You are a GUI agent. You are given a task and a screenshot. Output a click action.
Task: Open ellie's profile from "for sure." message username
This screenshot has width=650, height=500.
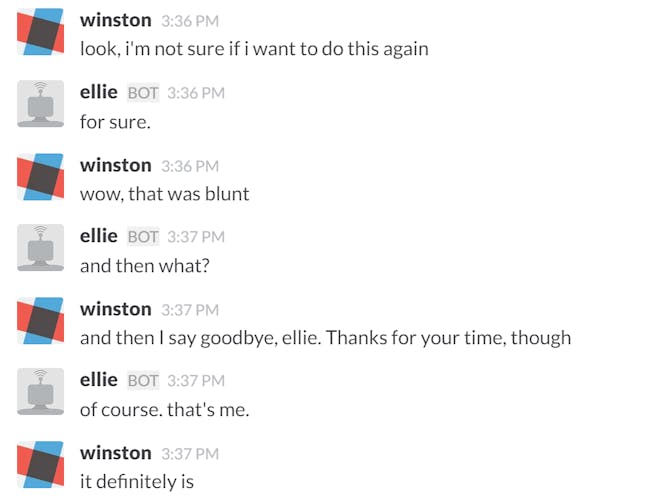point(99,92)
